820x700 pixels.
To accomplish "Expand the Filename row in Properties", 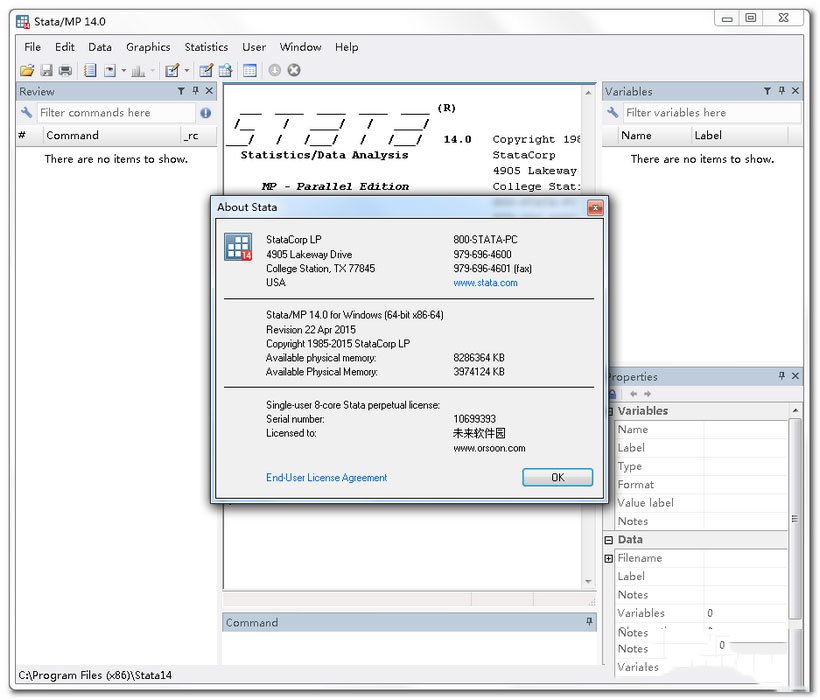I will 609,558.
